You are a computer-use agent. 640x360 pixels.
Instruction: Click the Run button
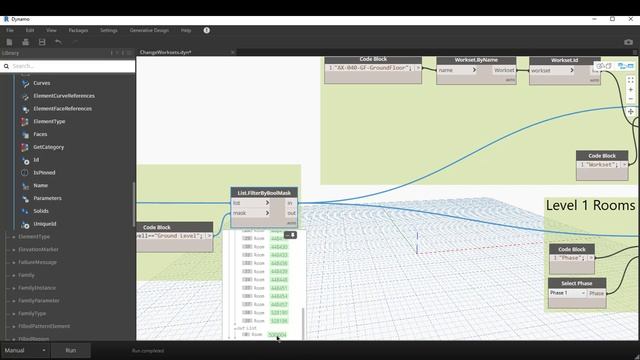pyautogui.click(x=71, y=350)
